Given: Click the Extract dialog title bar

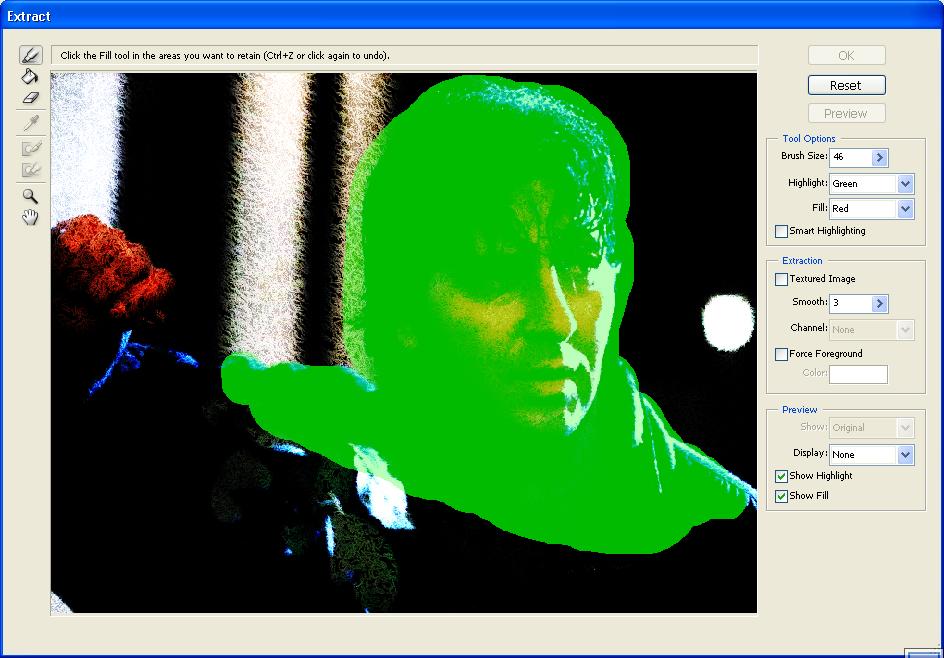Looking at the screenshot, I should click(472, 15).
